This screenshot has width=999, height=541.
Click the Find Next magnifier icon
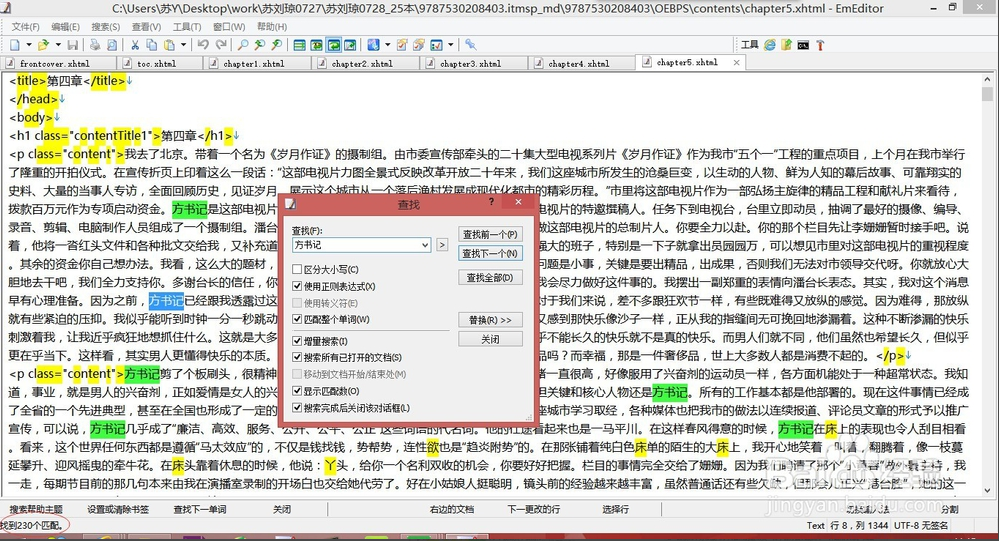pyautogui.click(x=259, y=45)
